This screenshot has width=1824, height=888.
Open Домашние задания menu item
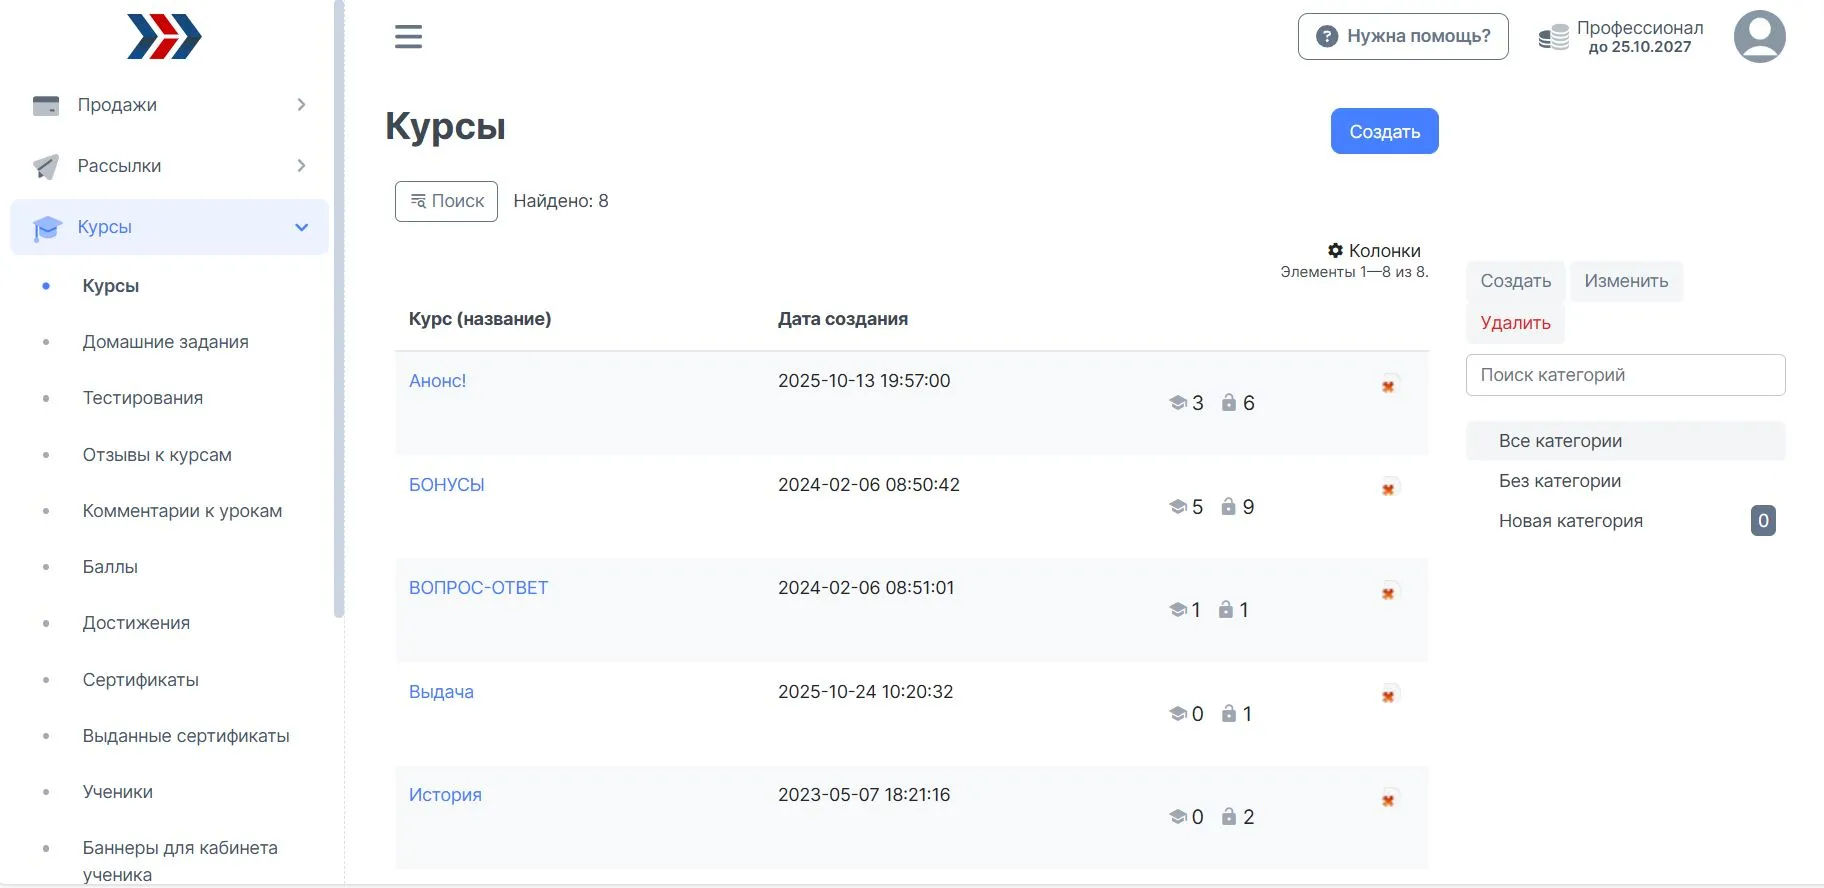click(x=165, y=342)
